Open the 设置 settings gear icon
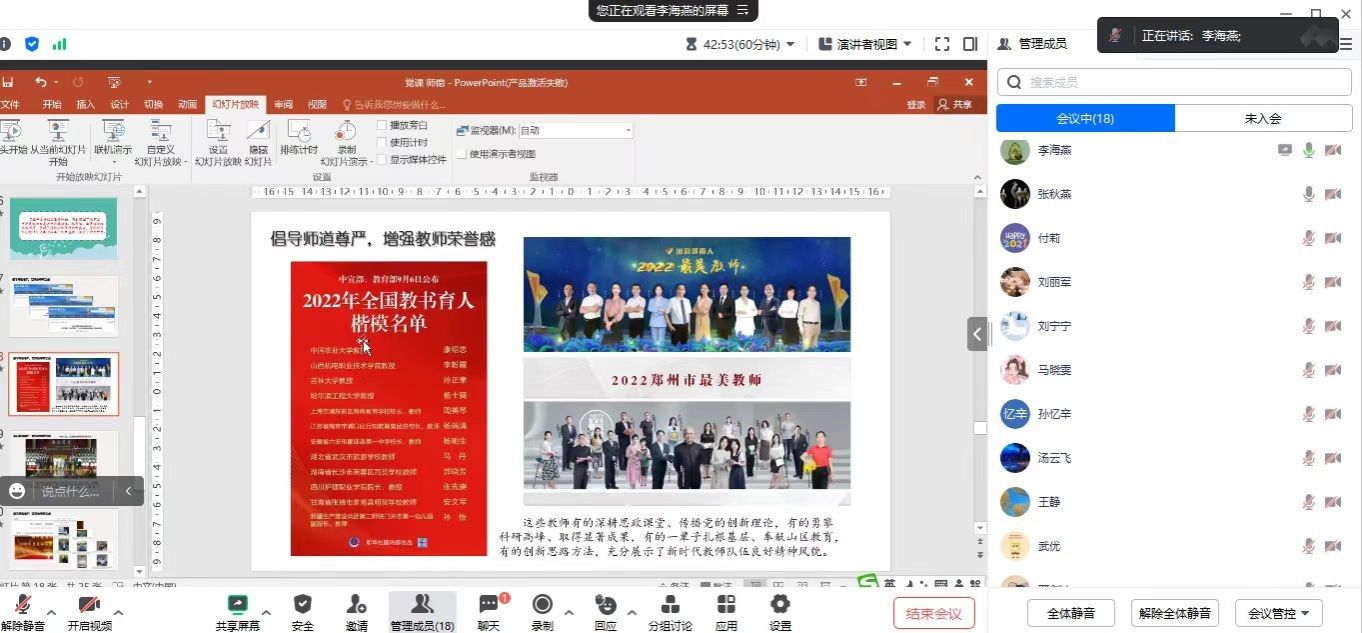Screen dimensions: 1362x633 click(x=780, y=603)
